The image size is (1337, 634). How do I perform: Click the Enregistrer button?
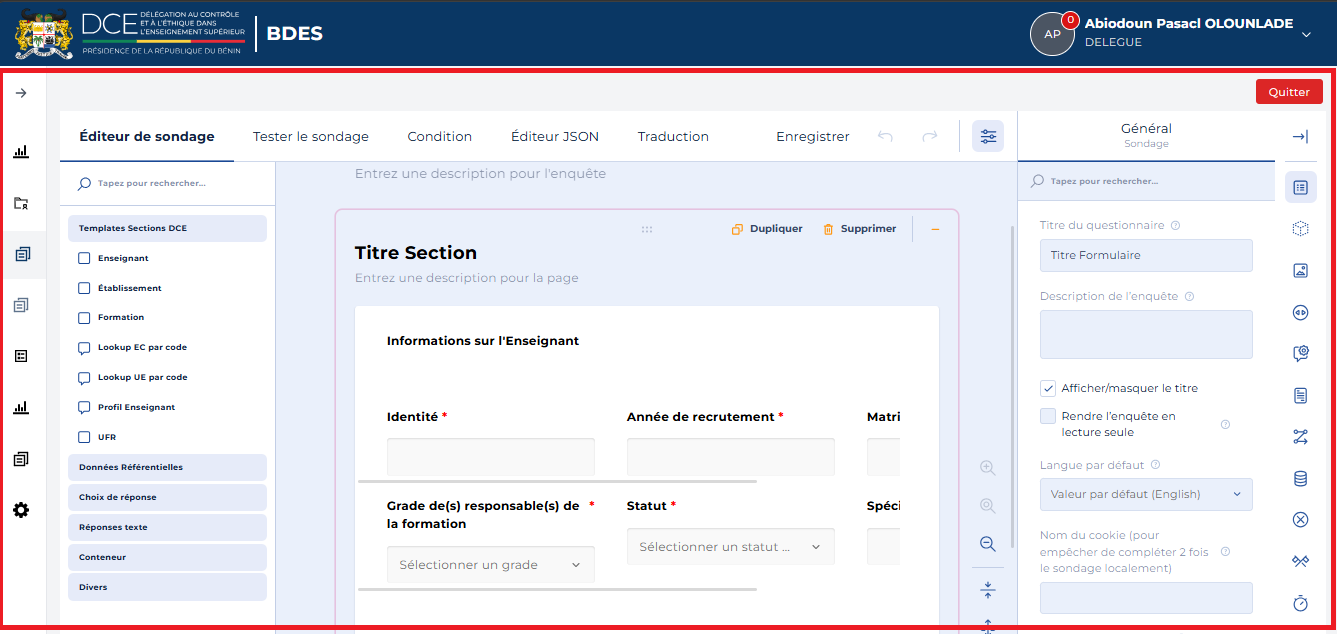point(813,137)
